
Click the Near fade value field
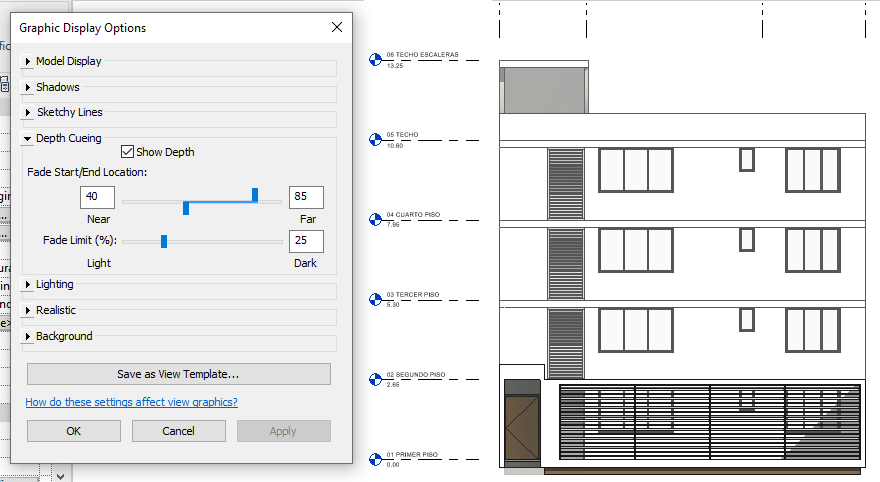tap(98, 197)
